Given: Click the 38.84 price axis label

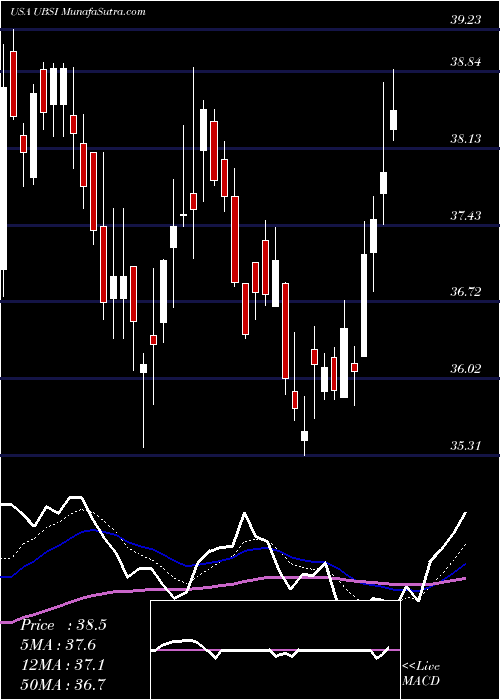Looking at the screenshot, I should [466, 62].
